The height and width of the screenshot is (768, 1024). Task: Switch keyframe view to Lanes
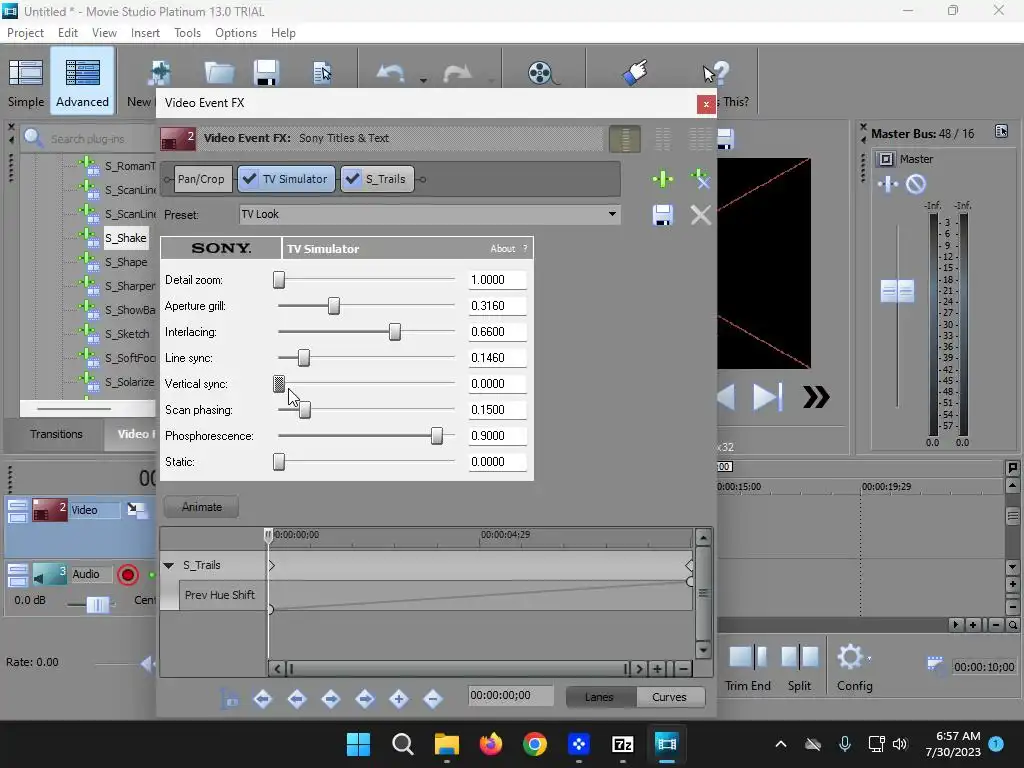(x=600, y=697)
